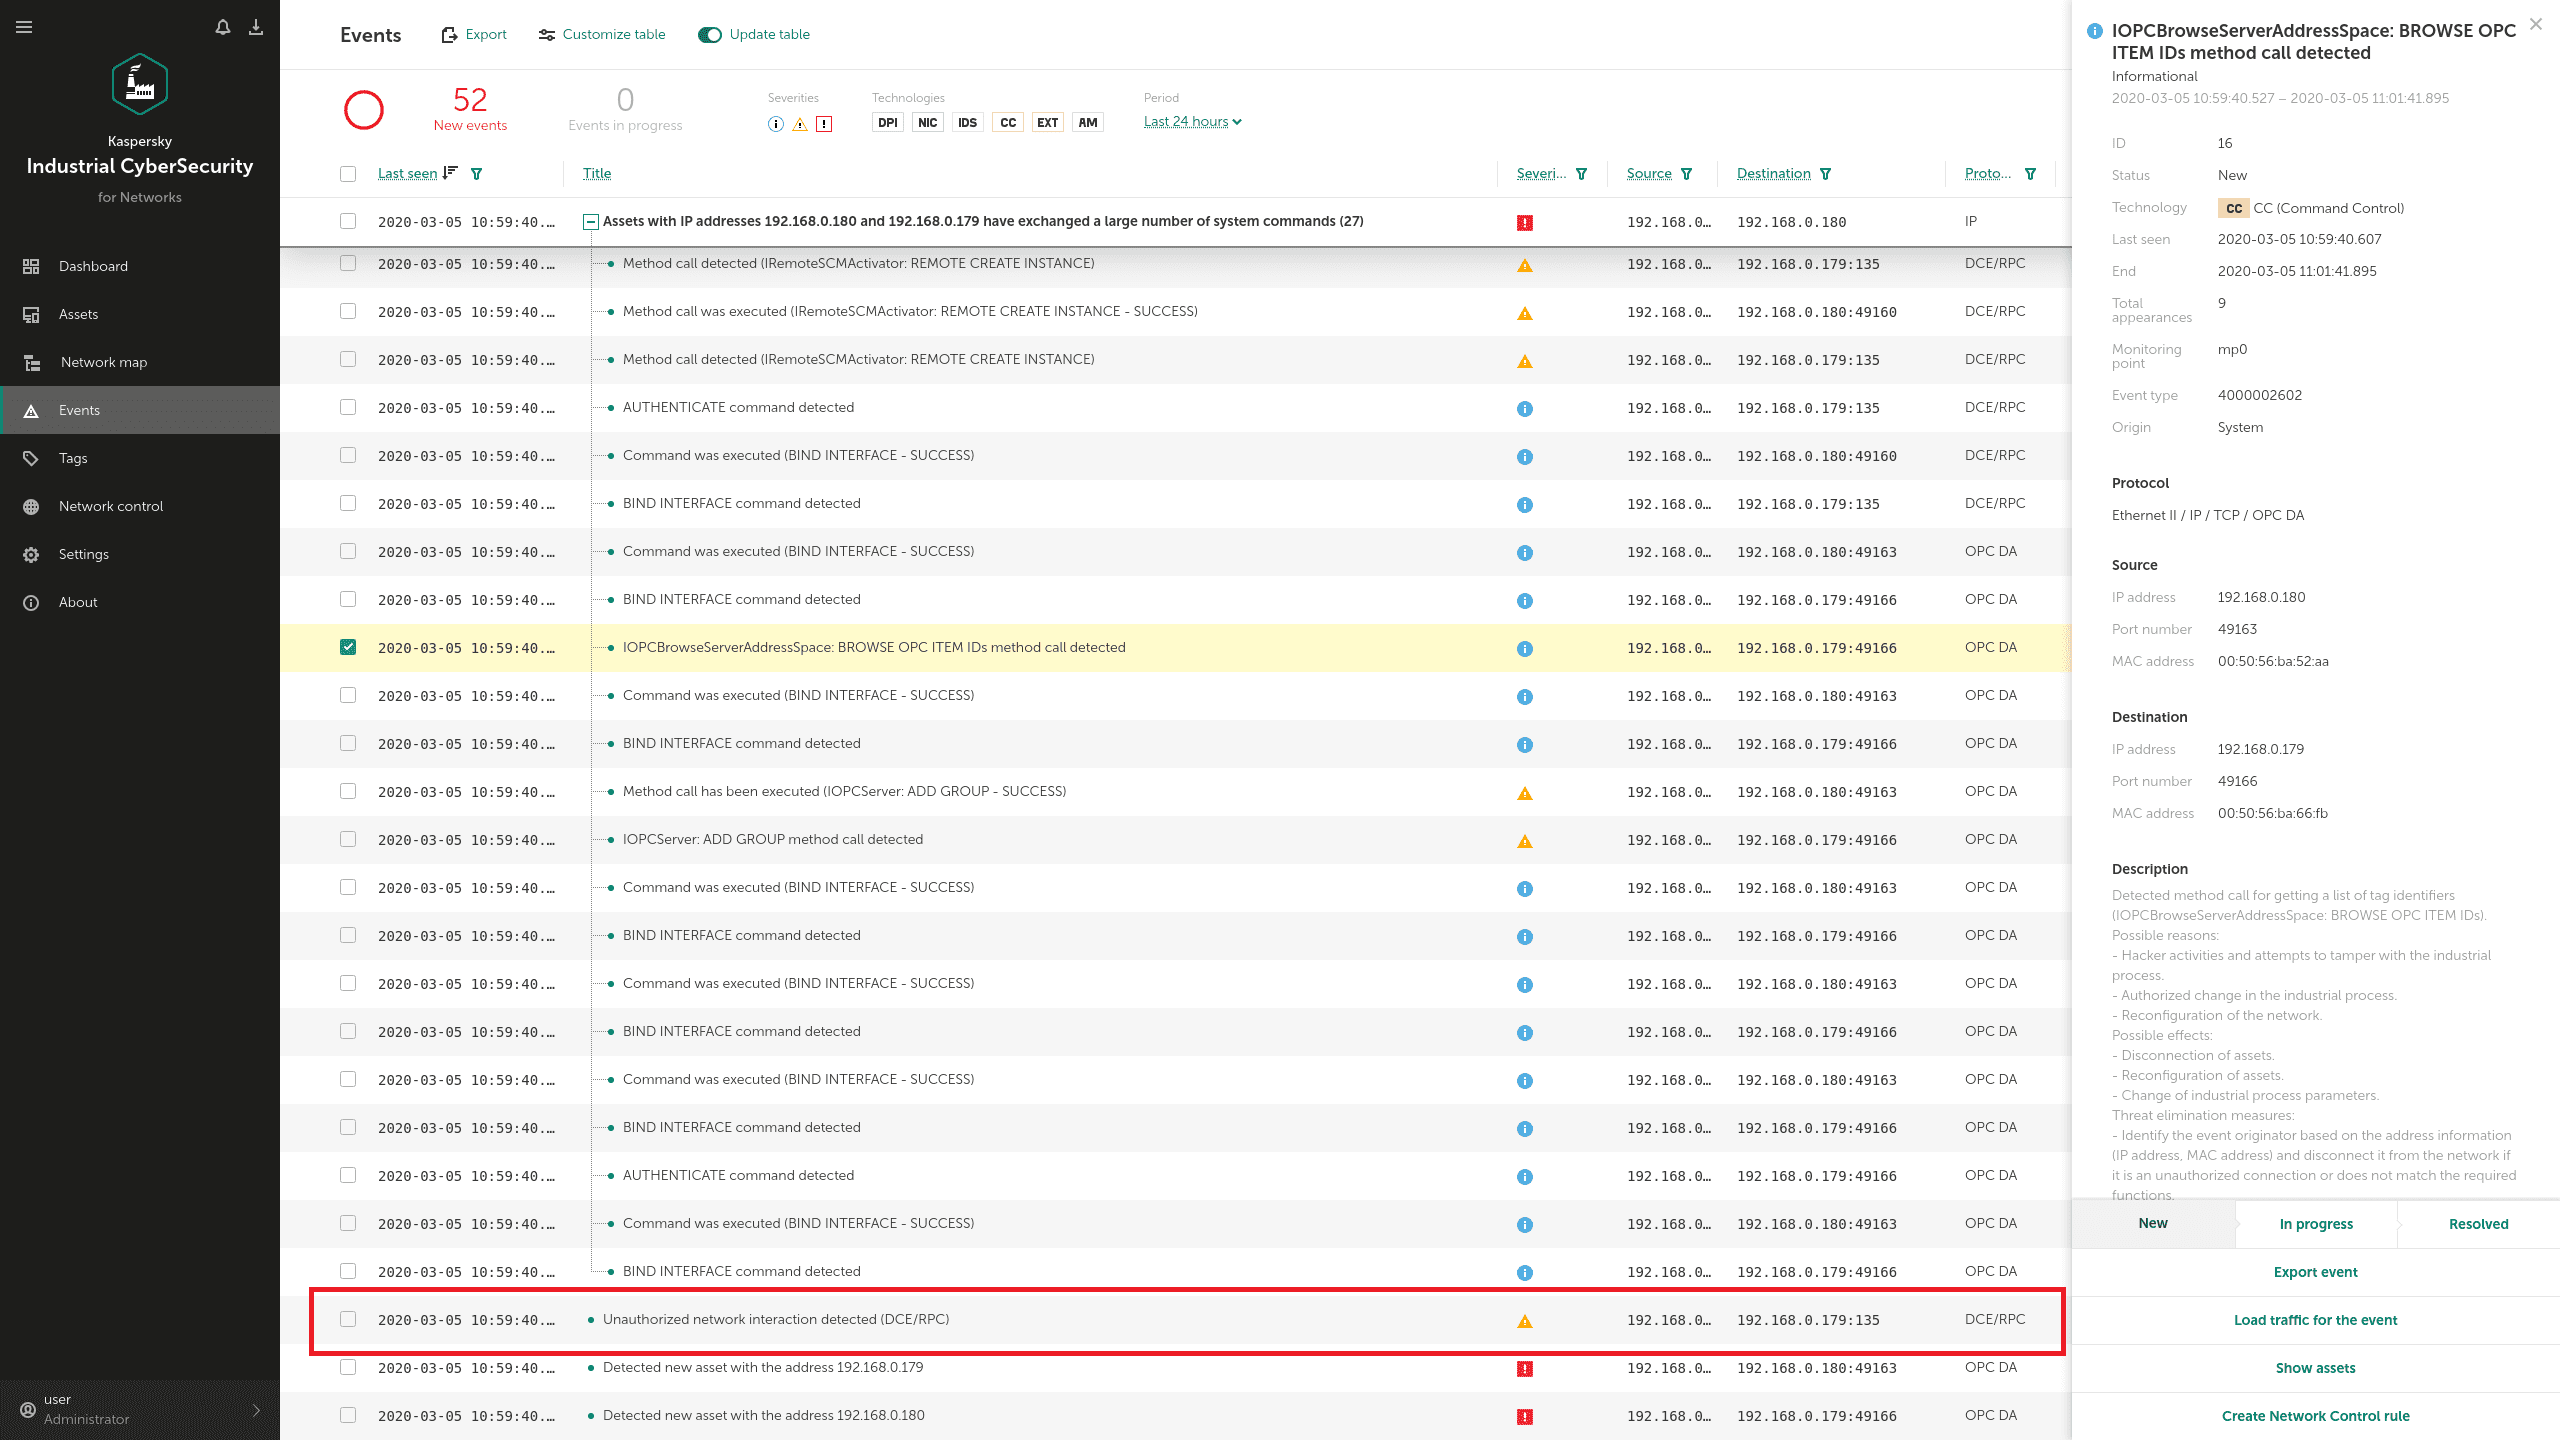
Task: Click the Last seen filter funnel icon
Action: coord(477,174)
